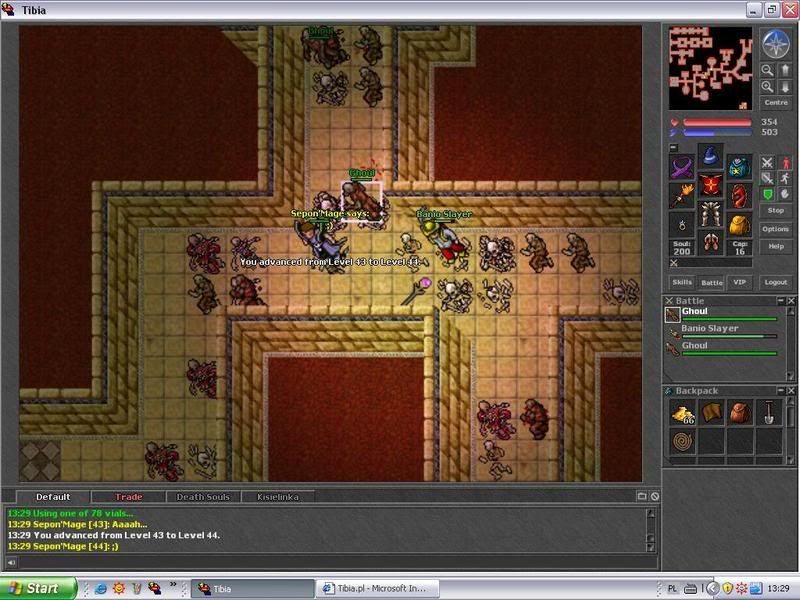Show hidden system tray icons
This screenshot has width=800, height=600.
pos(712,589)
